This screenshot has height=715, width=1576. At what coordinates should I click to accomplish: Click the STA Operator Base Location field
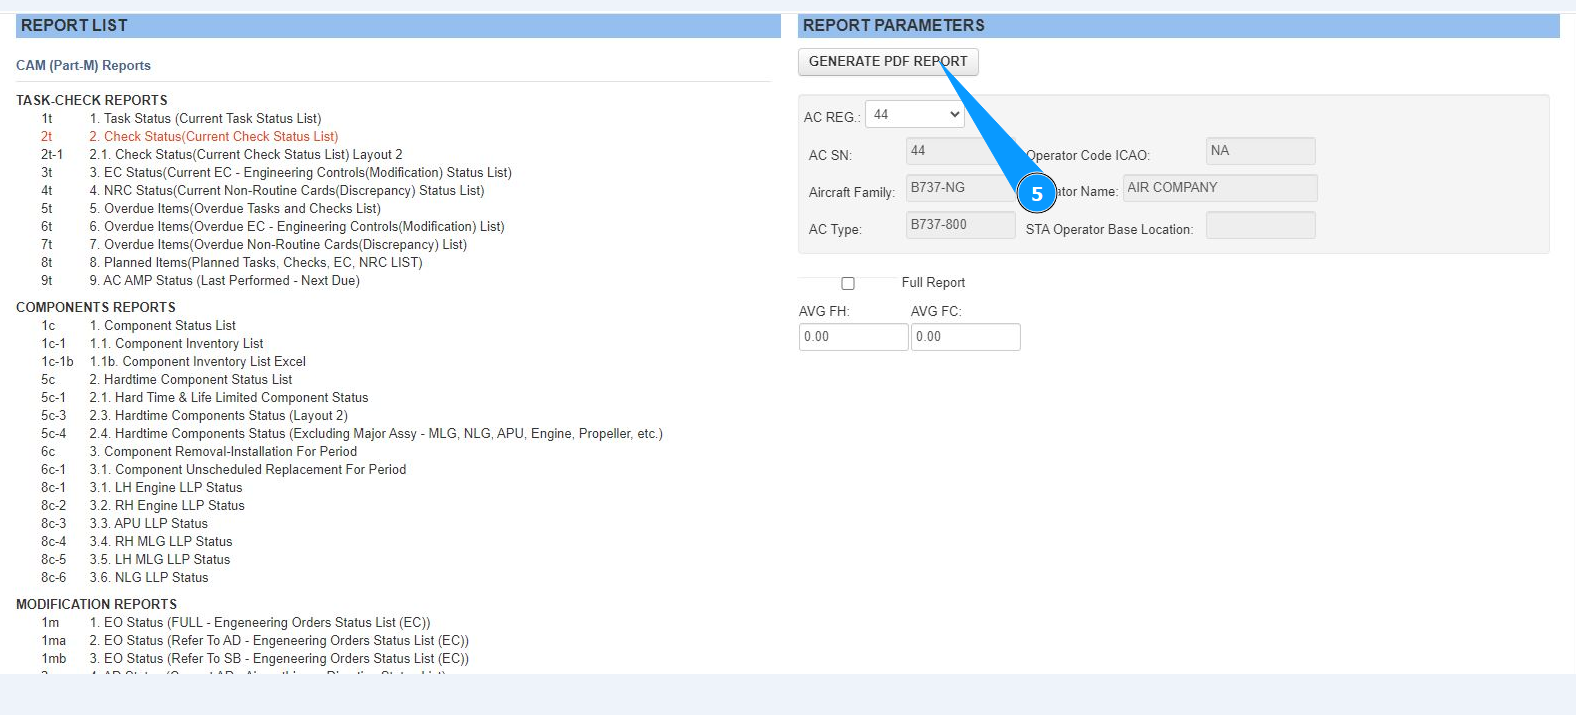pos(1261,225)
